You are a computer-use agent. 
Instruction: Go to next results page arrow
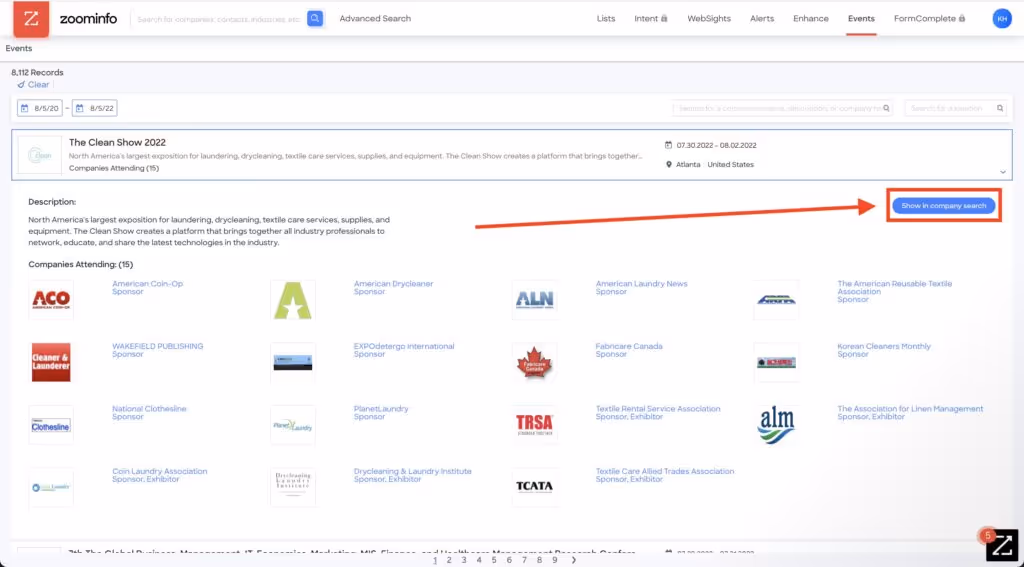pyautogui.click(x=573, y=560)
